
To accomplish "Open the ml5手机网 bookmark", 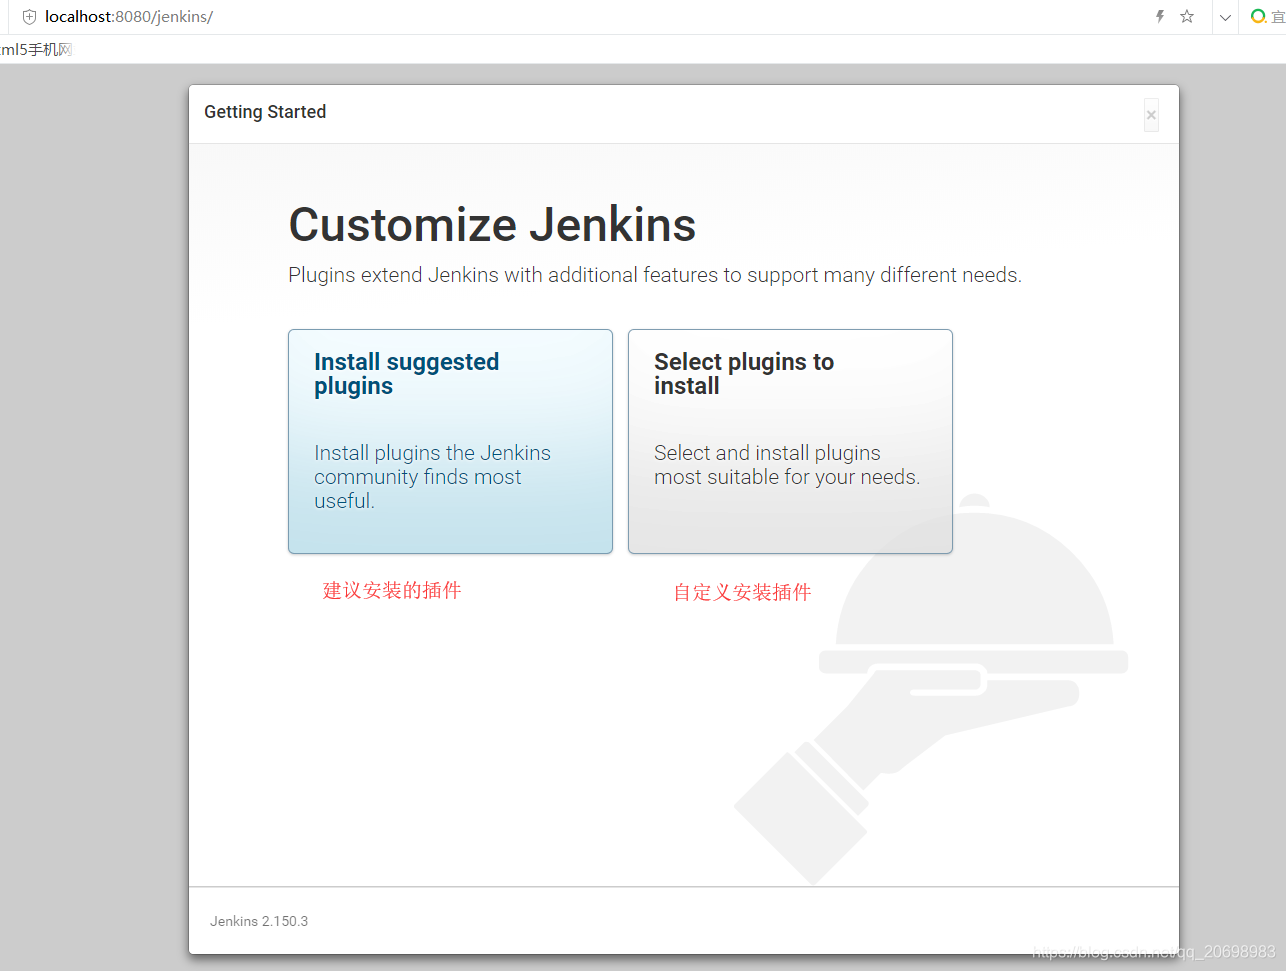I will tap(36, 50).
